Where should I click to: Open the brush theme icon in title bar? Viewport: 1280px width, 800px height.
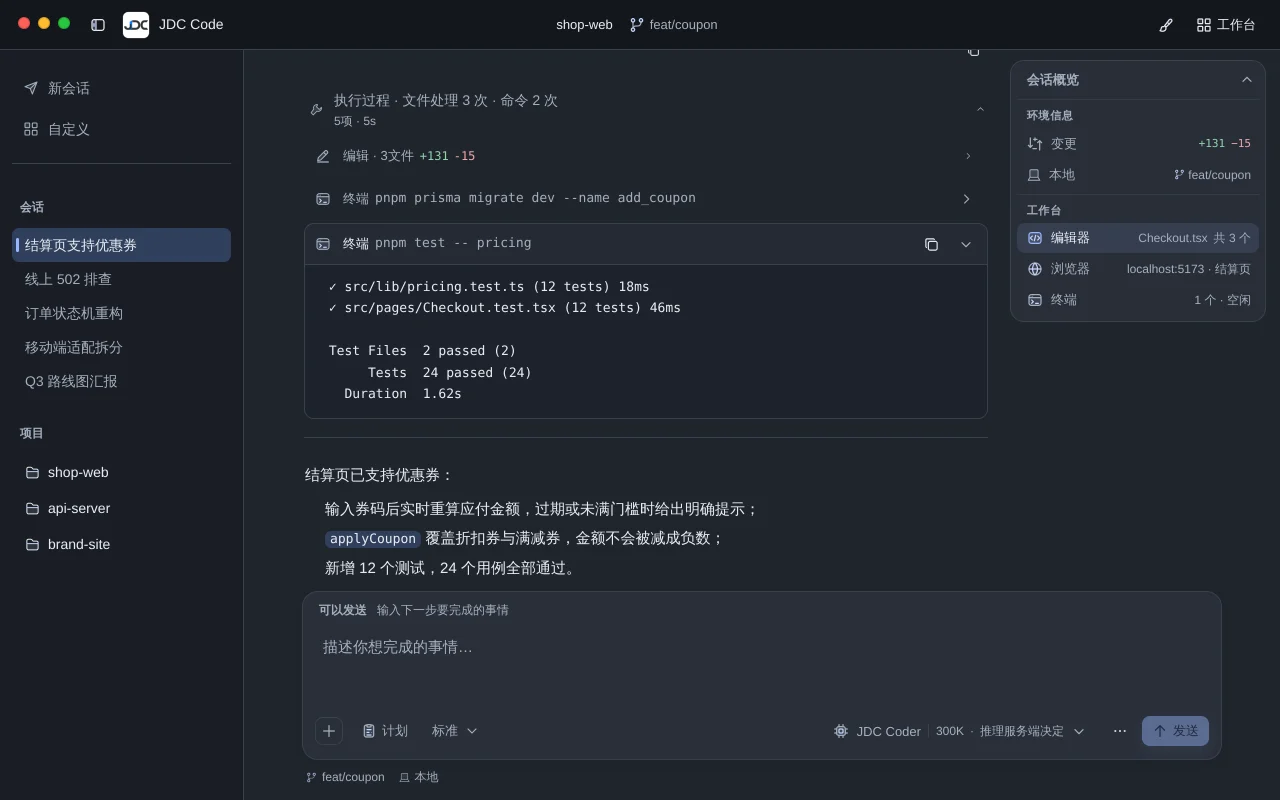(x=1166, y=25)
